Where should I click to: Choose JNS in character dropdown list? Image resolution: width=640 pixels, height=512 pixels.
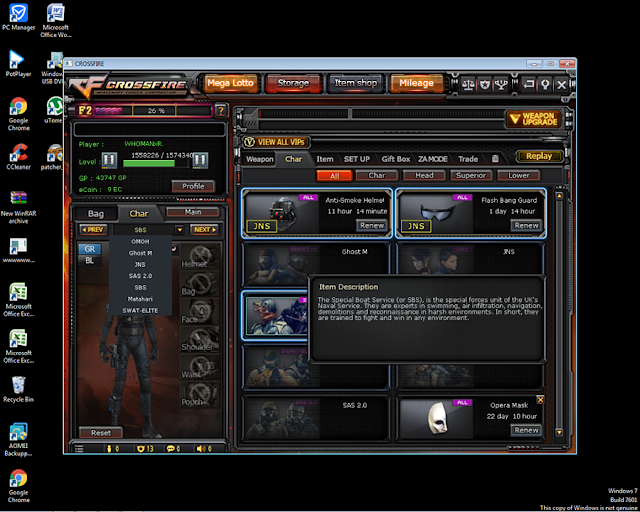point(140,265)
